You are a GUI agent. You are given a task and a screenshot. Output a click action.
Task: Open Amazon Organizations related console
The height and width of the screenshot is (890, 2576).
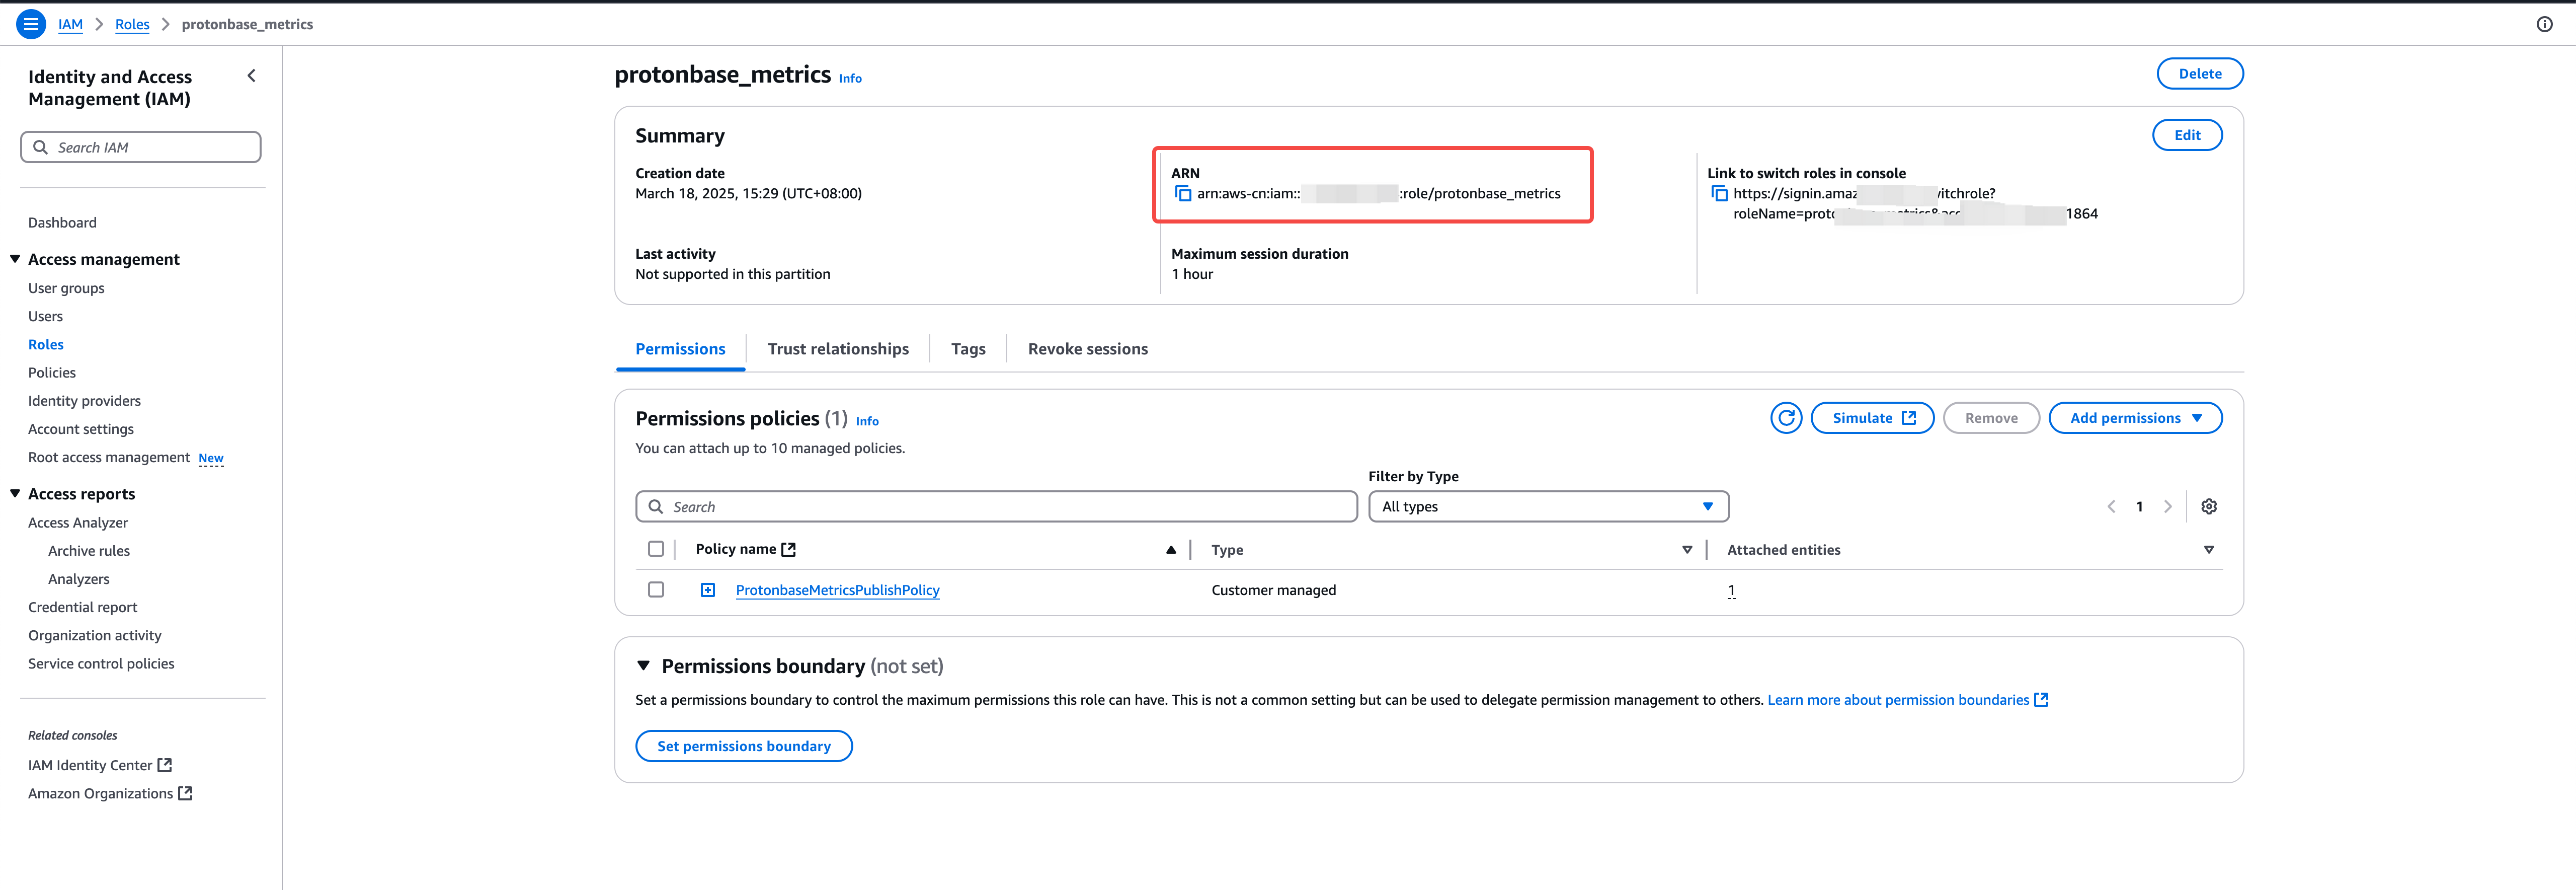pyautogui.click(x=110, y=793)
